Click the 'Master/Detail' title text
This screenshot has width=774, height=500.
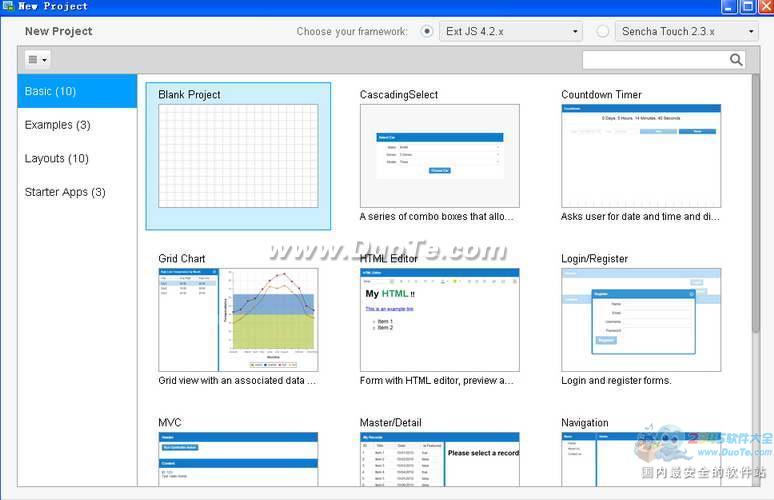[x=390, y=423]
